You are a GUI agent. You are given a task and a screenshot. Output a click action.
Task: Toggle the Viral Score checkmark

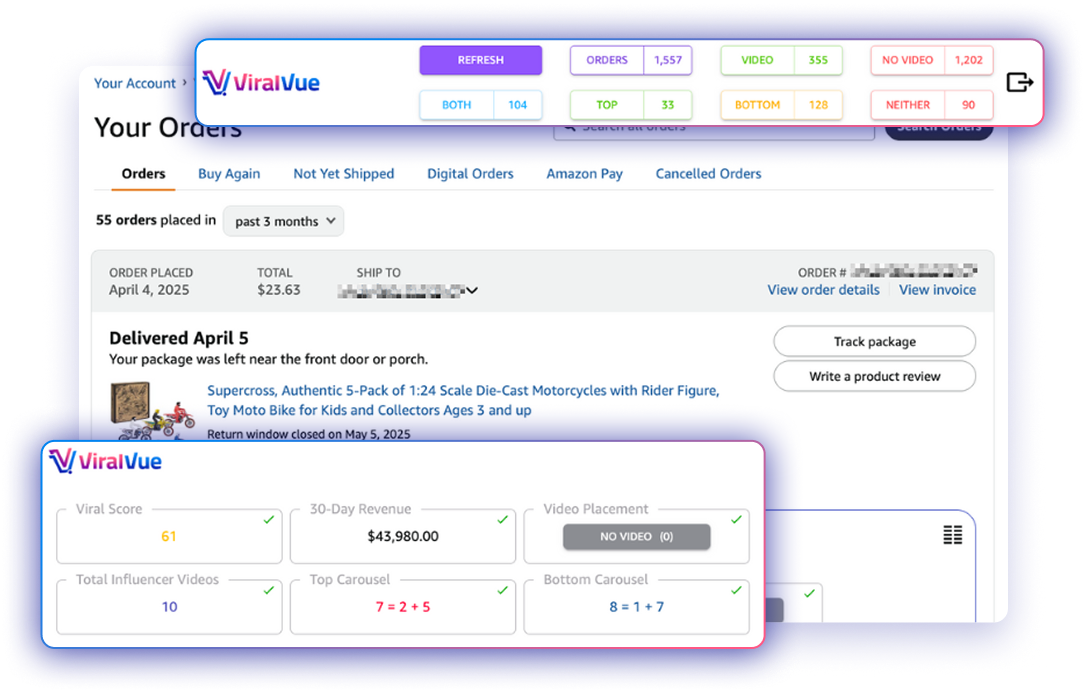(x=269, y=520)
